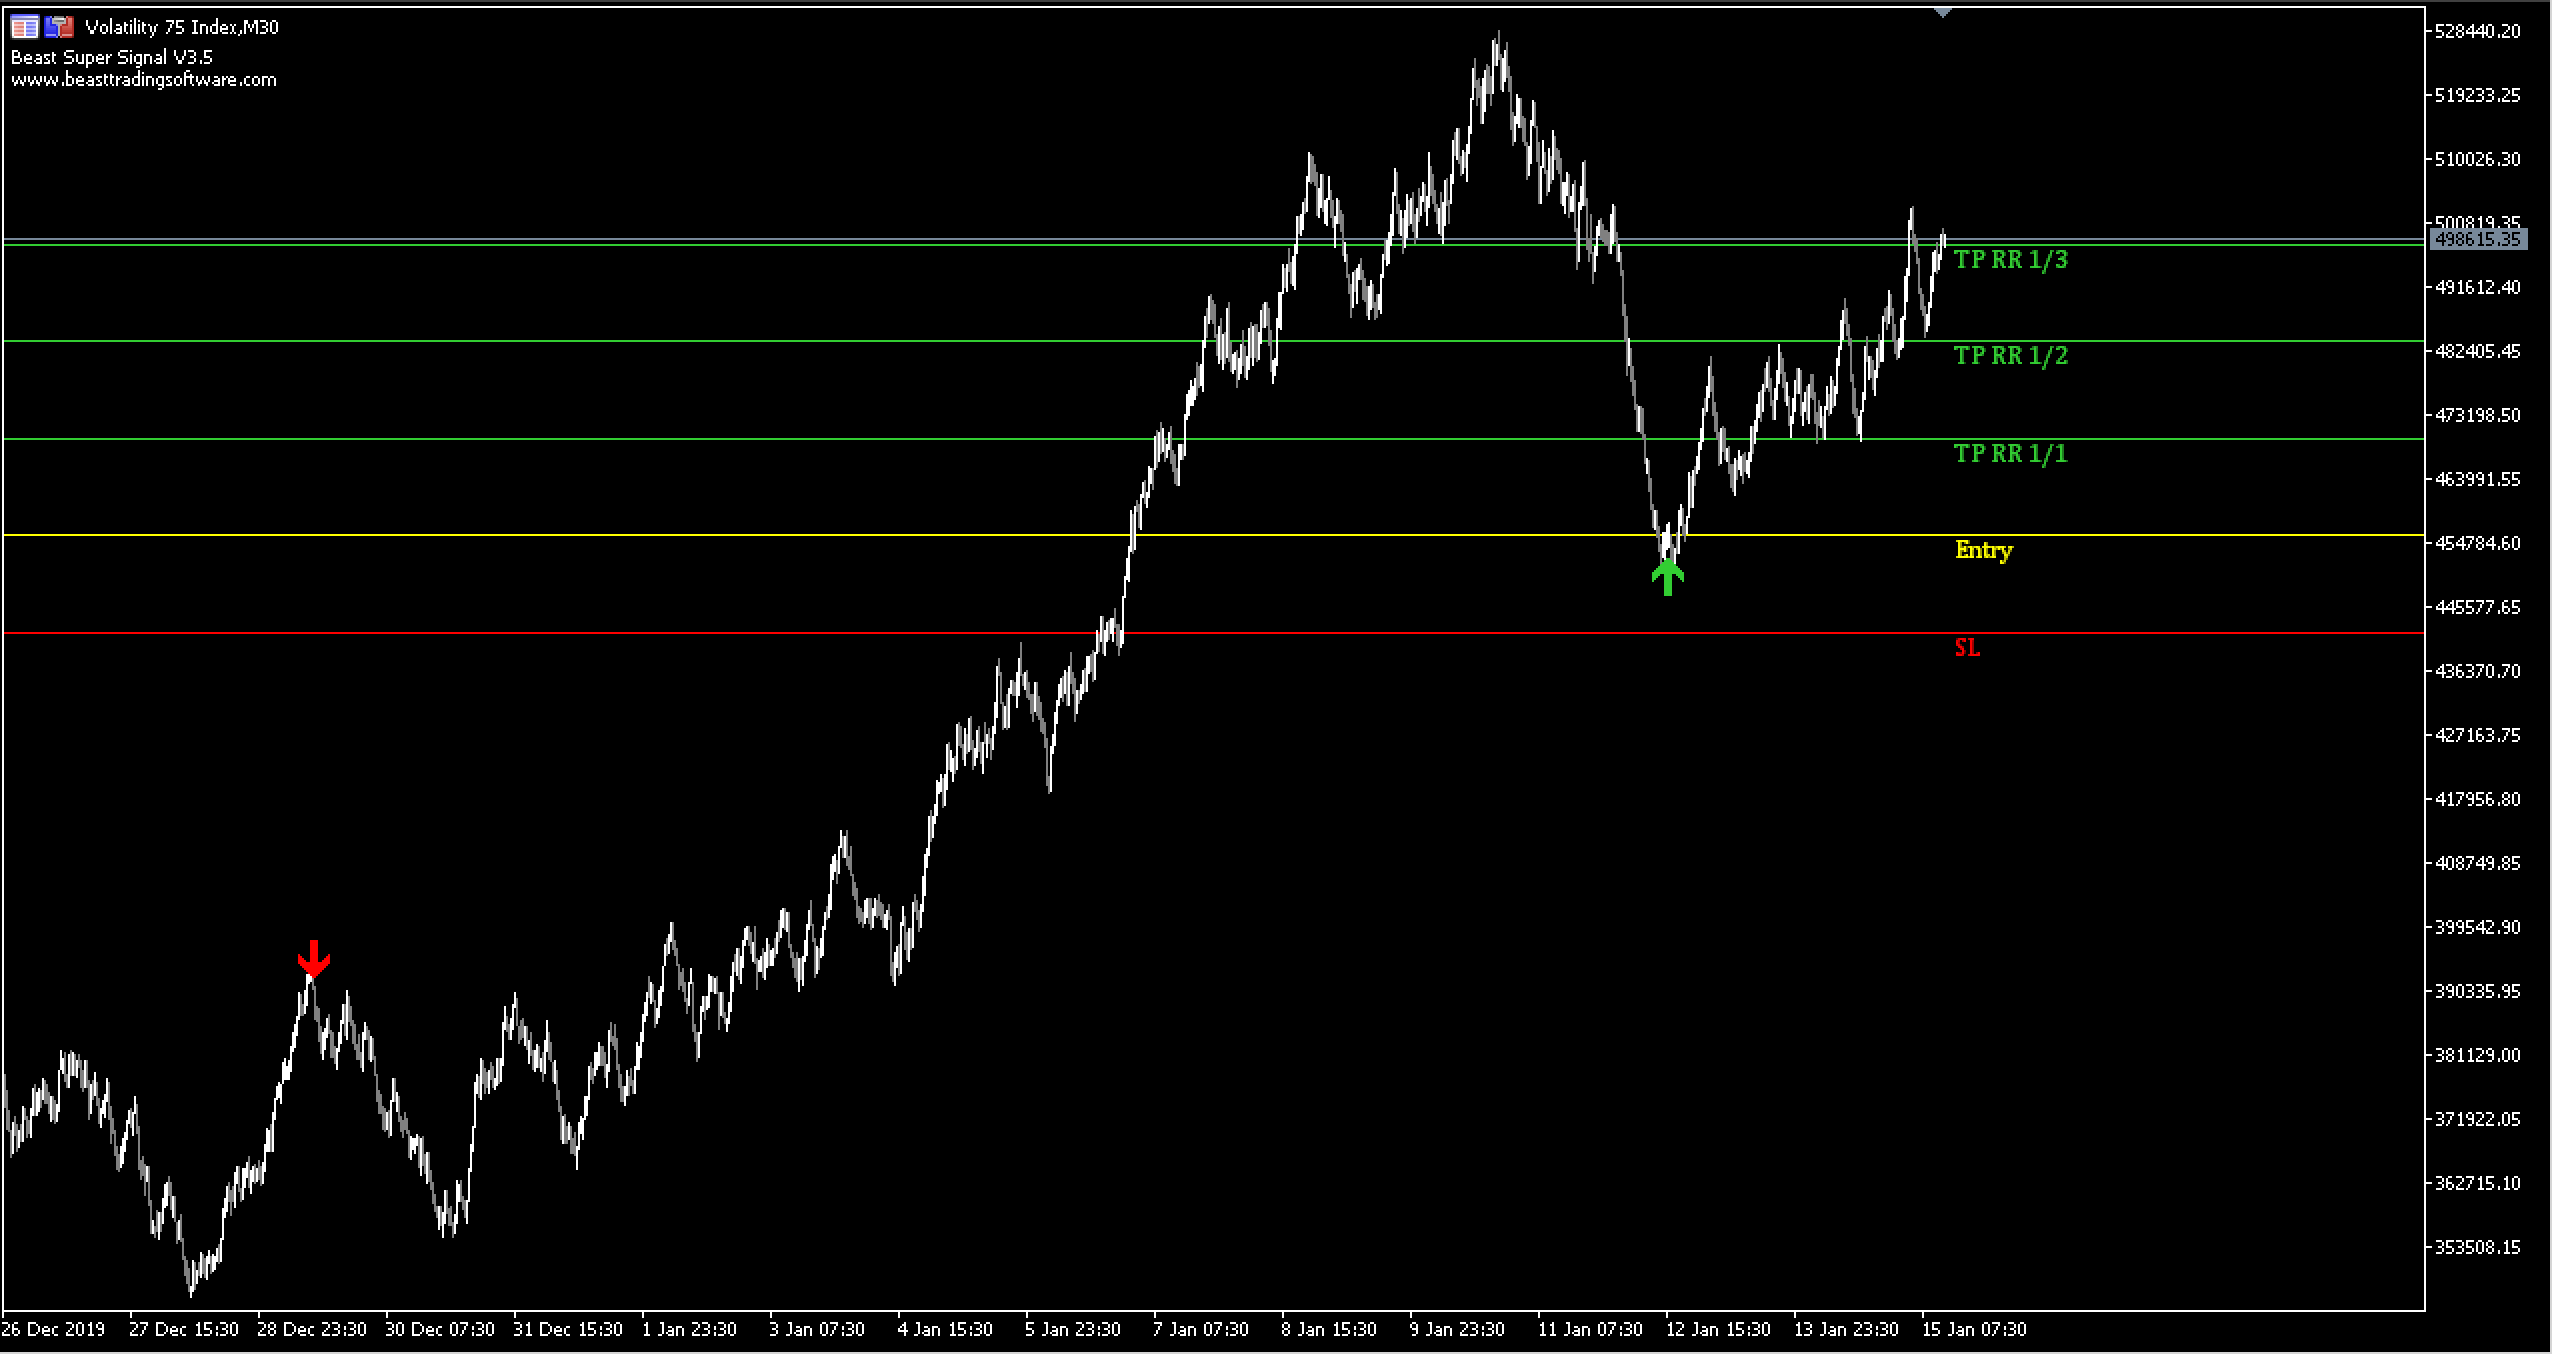This screenshot has width=2554, height=1354.
Task: Open the Depth of Market icon
Action: coord(25,27)
